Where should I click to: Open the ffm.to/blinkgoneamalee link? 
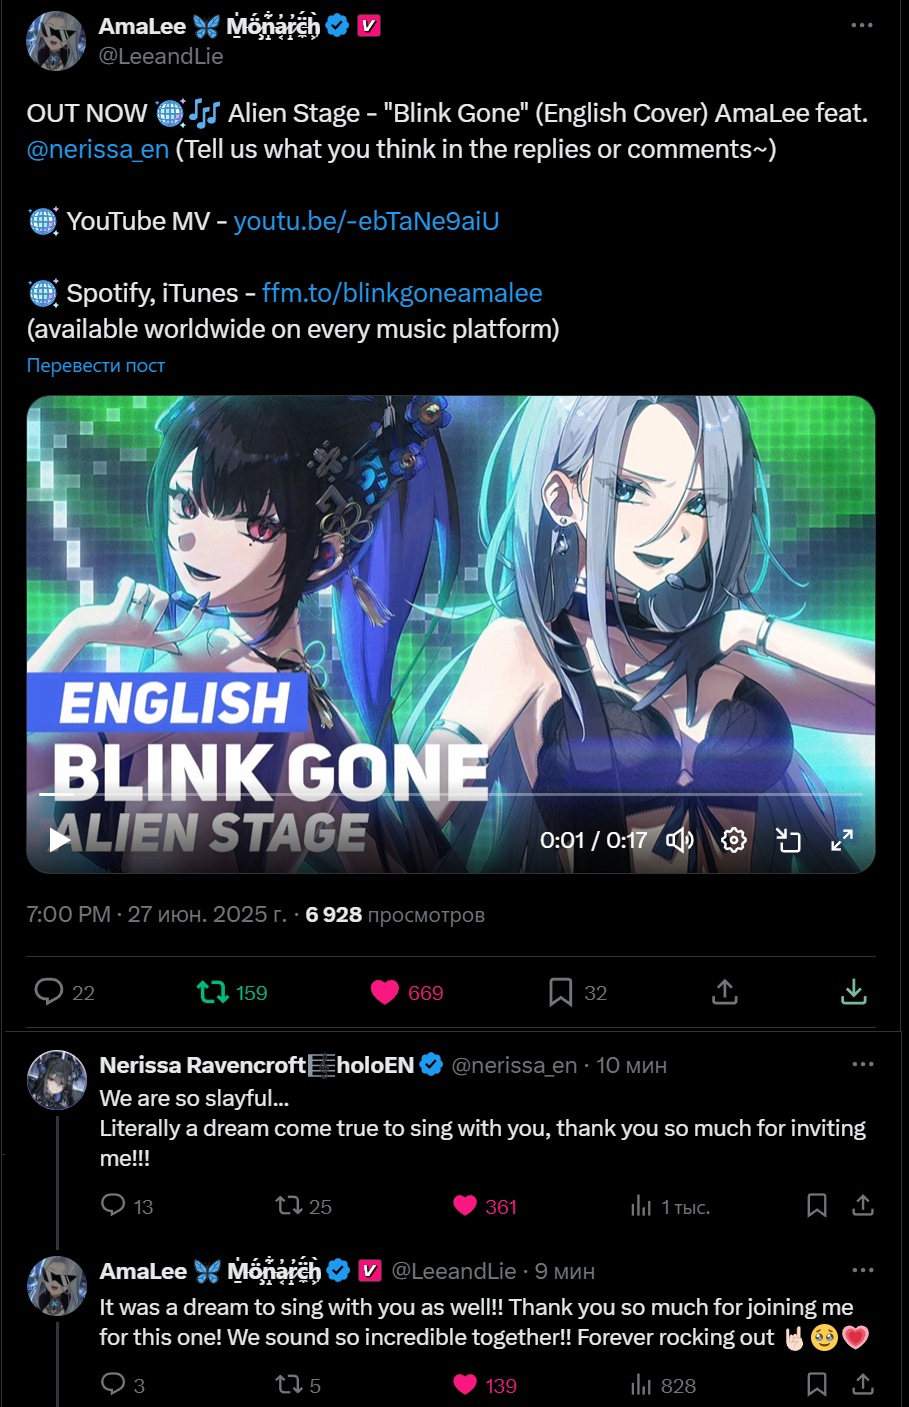[x=402, y=293]
